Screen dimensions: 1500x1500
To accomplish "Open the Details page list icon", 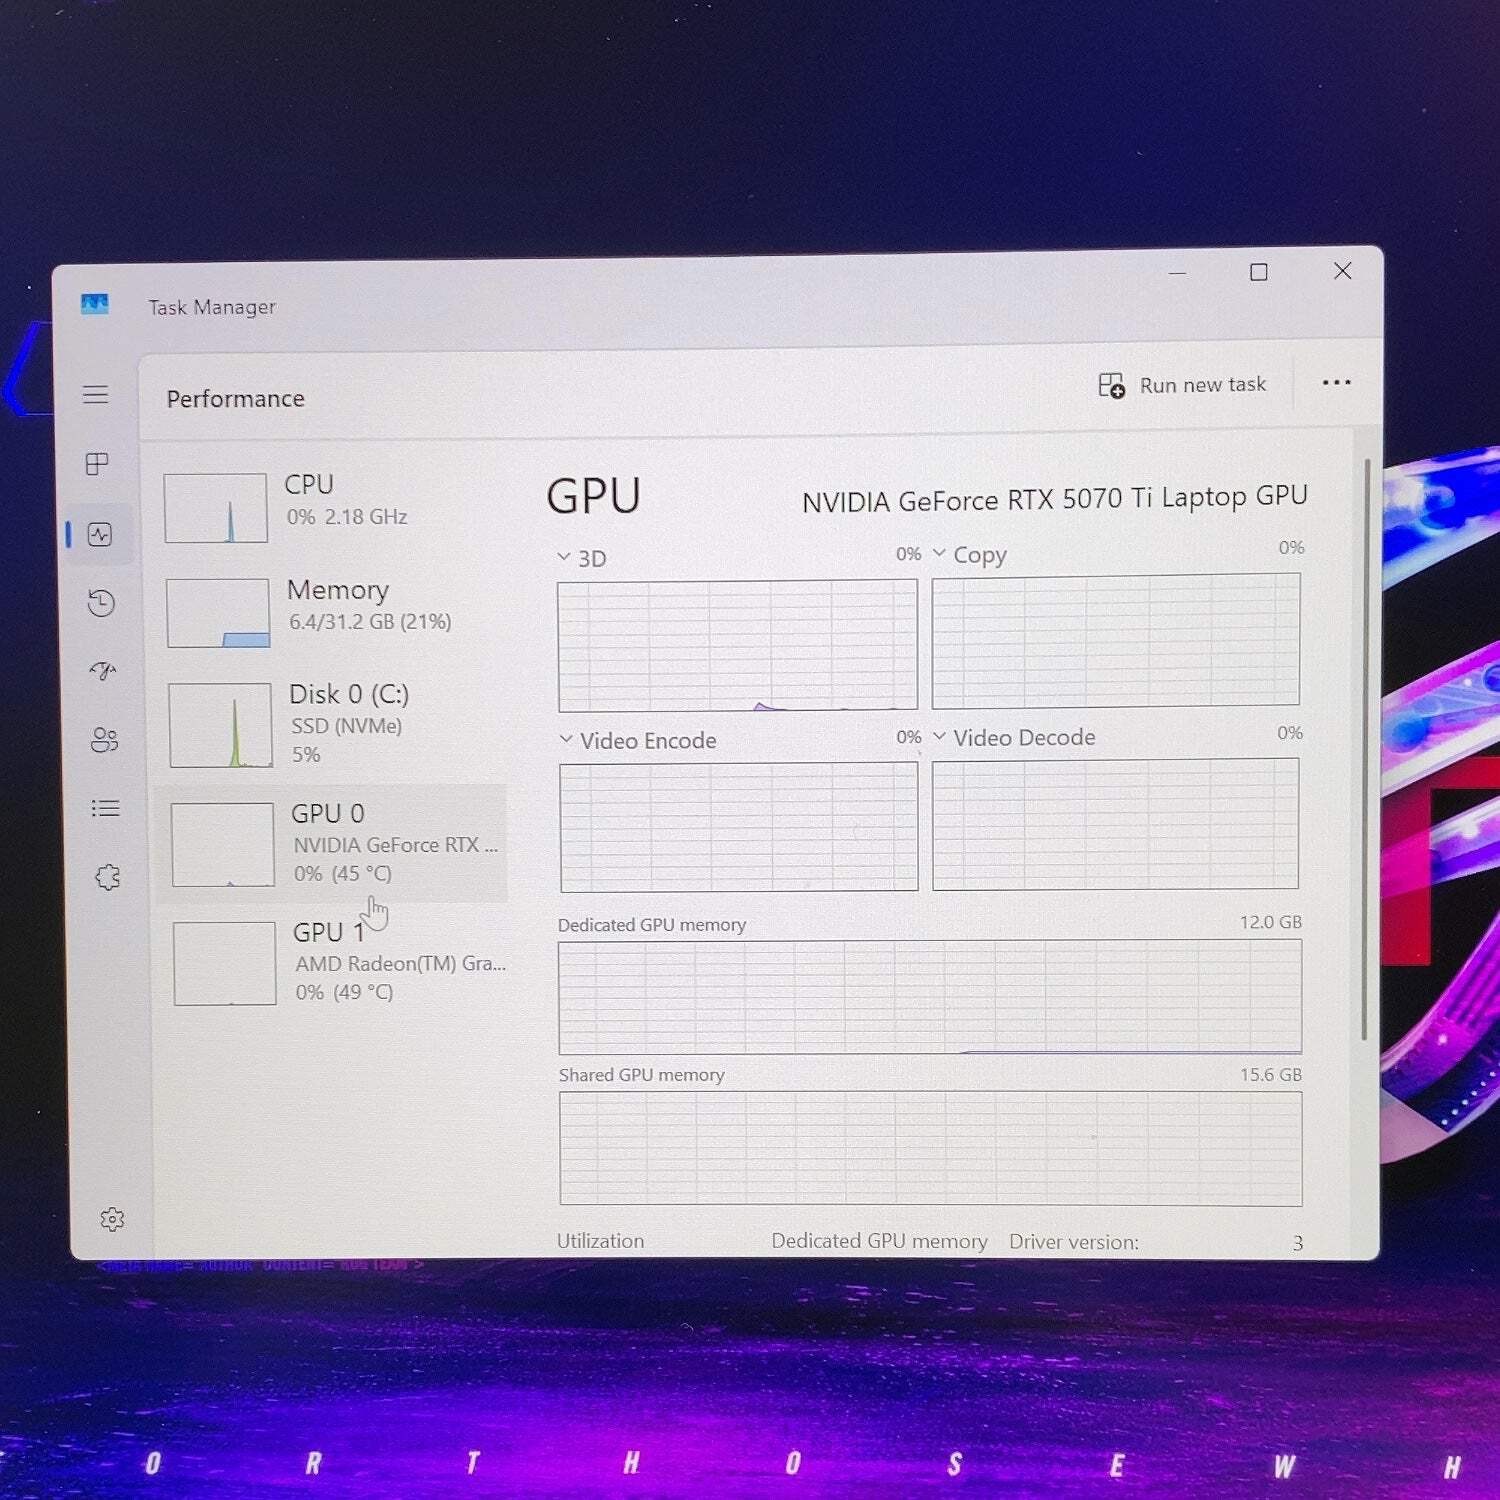I will click(105, 808).
